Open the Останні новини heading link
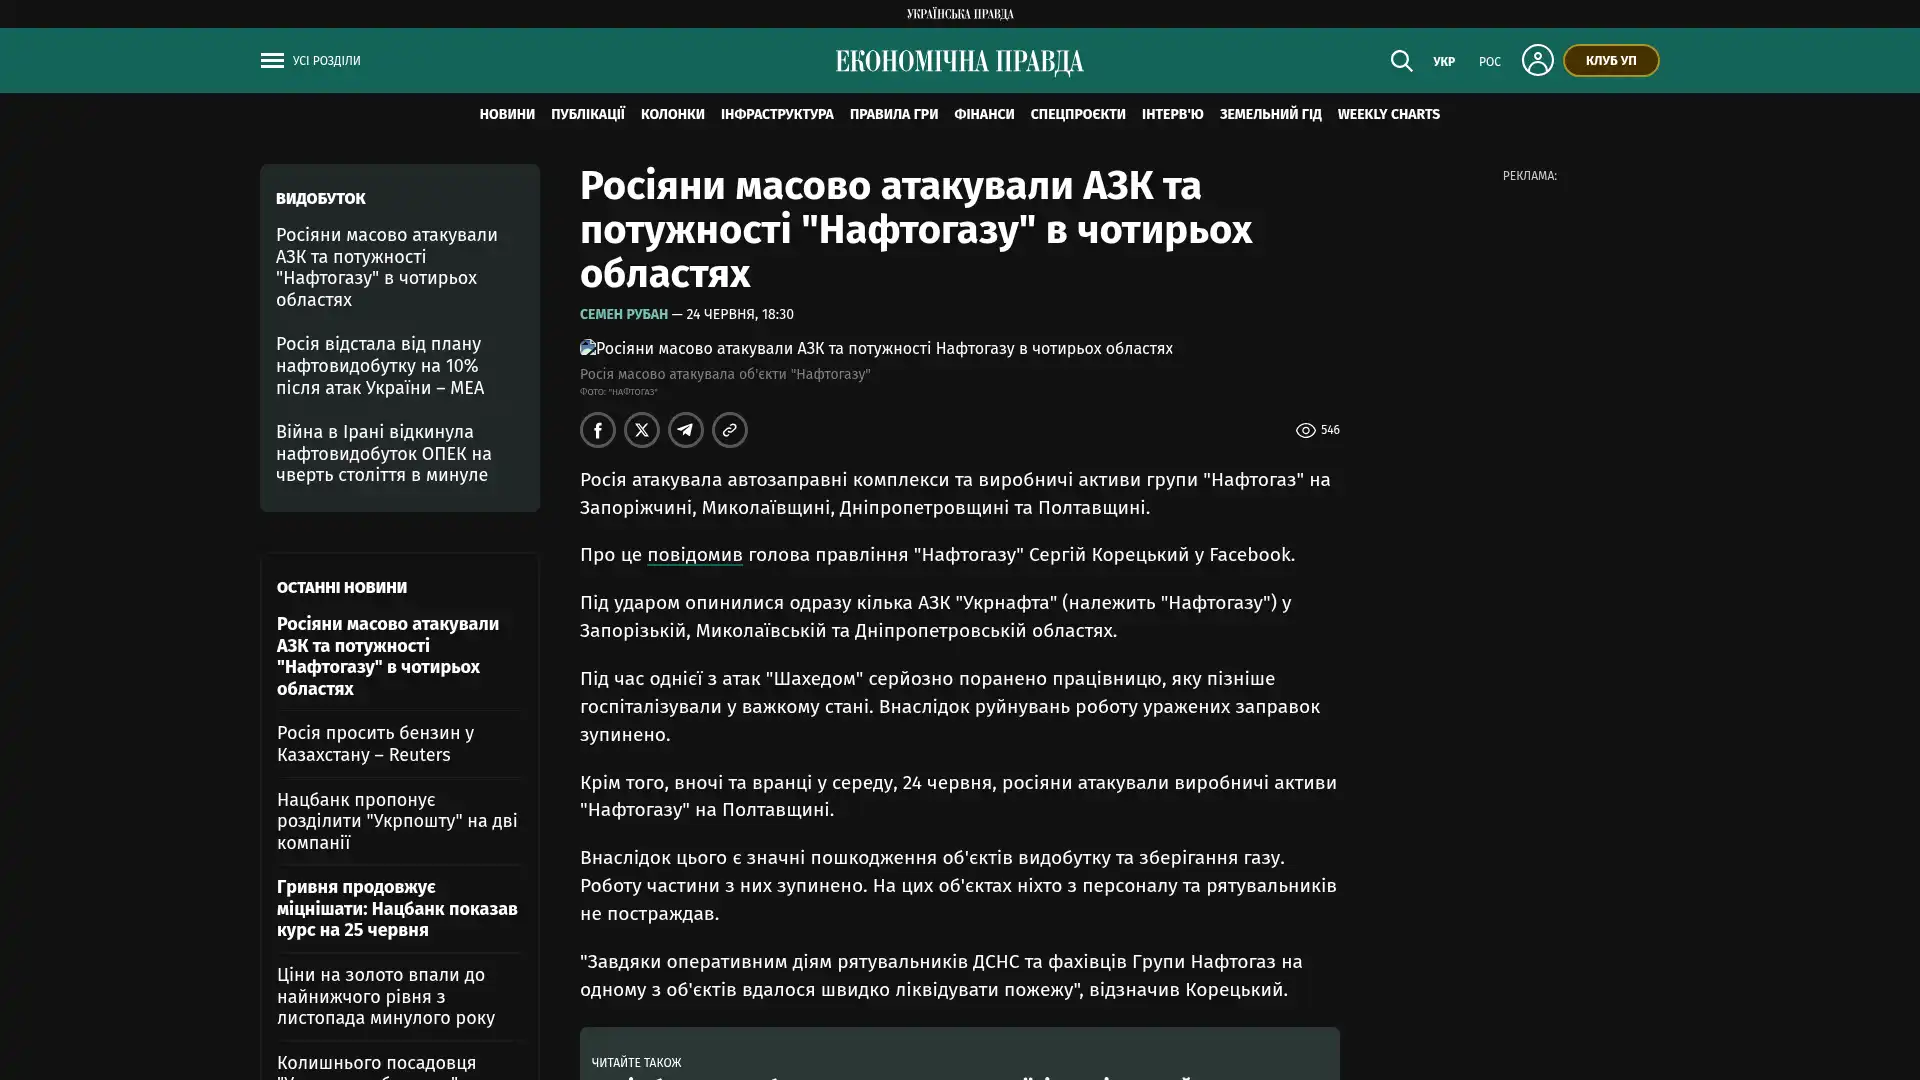Viewport: 1920px width, 1080px height. [x=342, y=588]
